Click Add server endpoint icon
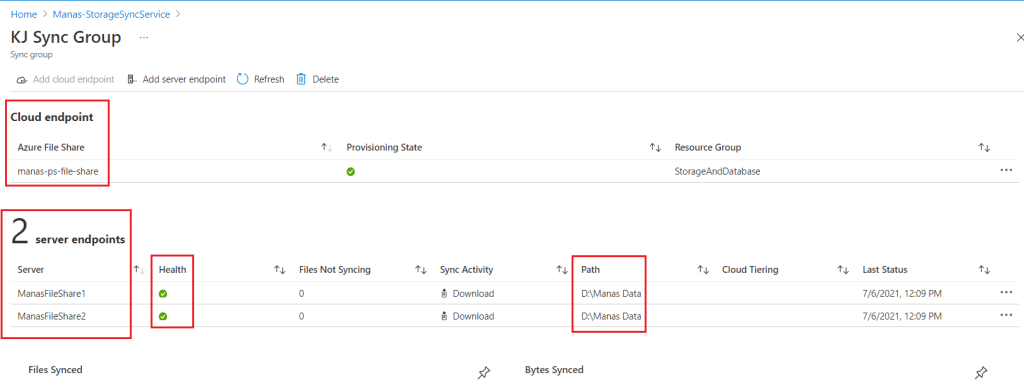The width and height of the screenshot is (1024, 392). tap(131, 79)
